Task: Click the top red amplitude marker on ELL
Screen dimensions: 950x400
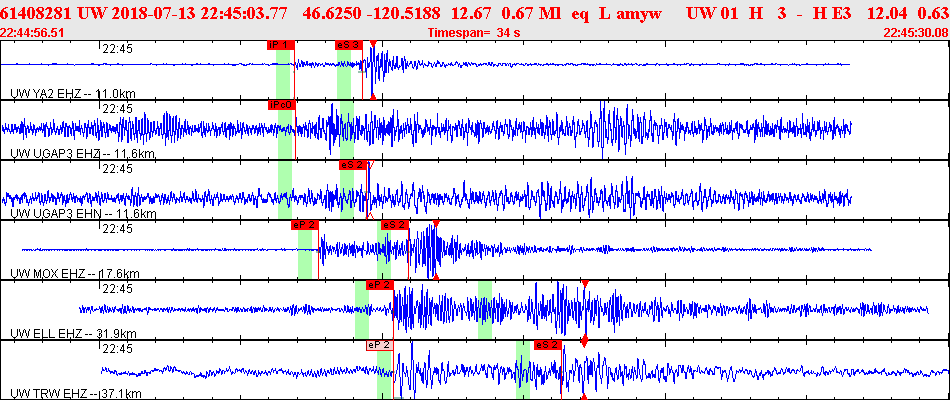Action: pyautogui.click(x=585, y=284)
